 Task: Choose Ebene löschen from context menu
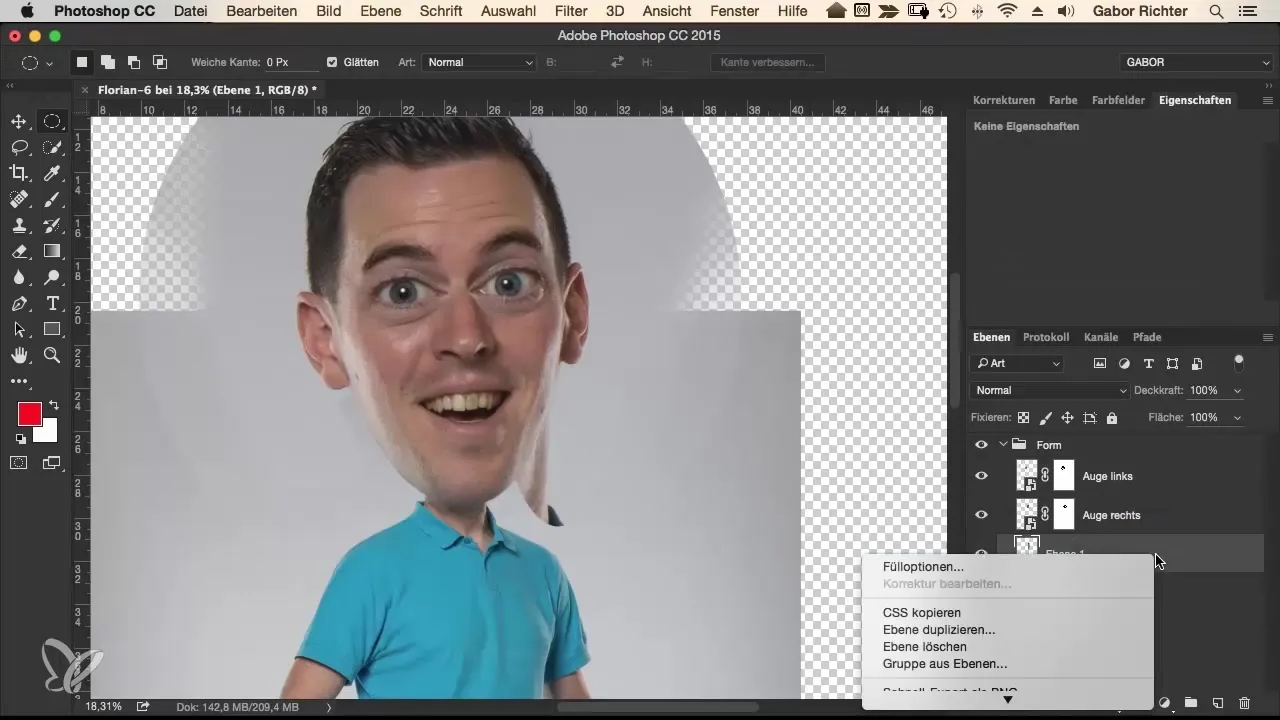click(925, 647)
